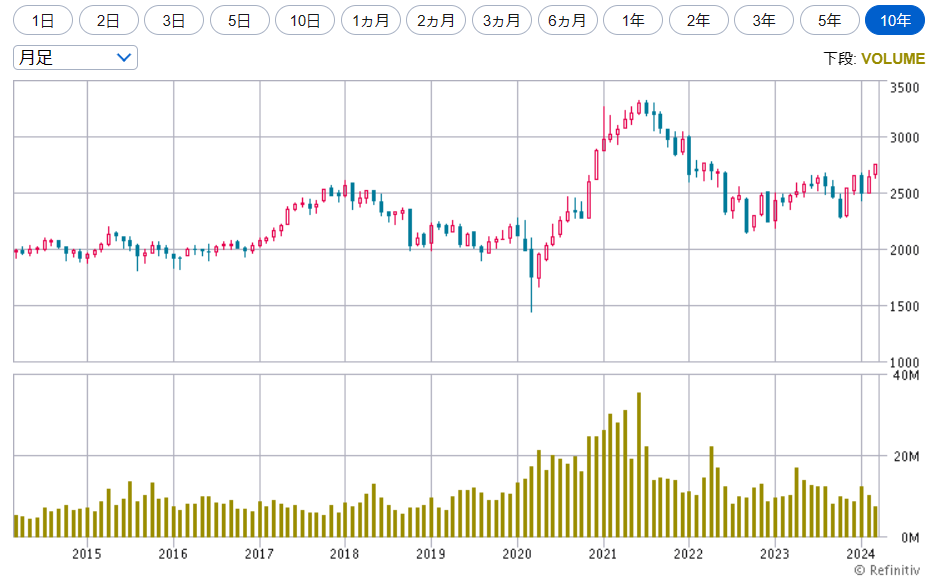The width and height of the screenshot is (939, 586).
Task: Show the 2ヵ月 chart period
Action: point(436,20)
